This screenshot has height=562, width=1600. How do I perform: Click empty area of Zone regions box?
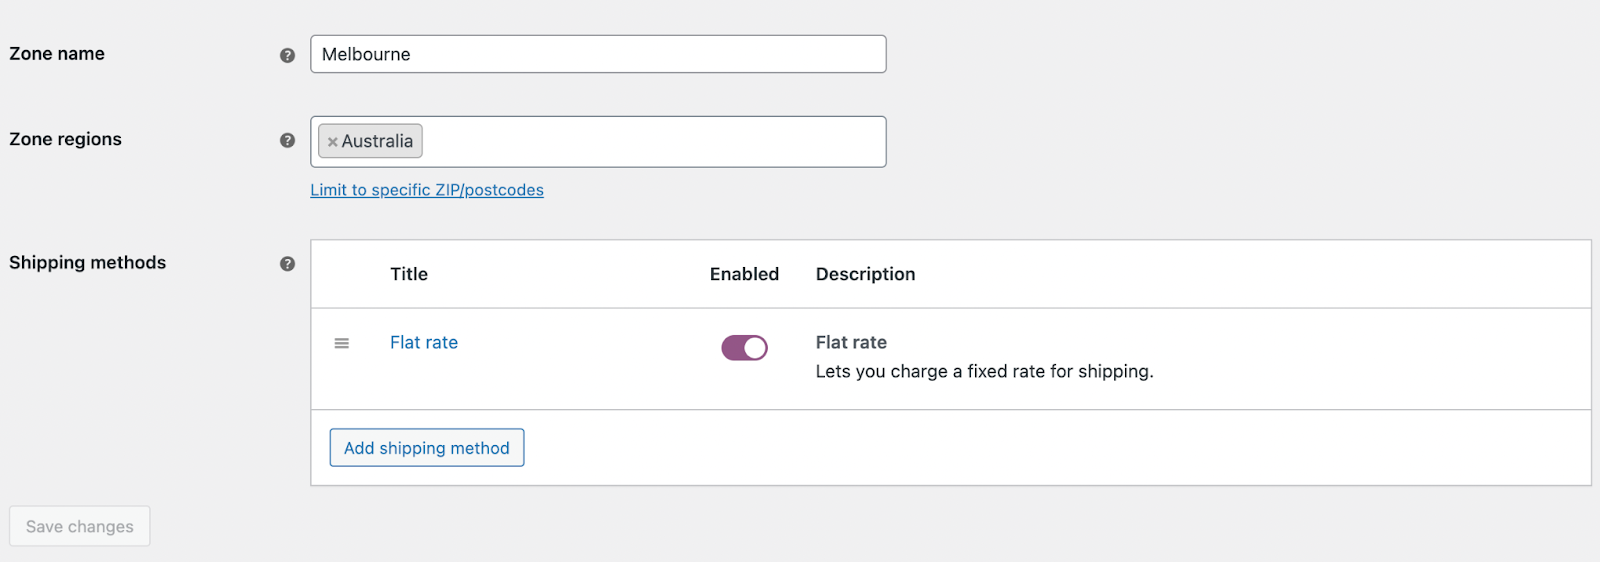click(650, 142)
